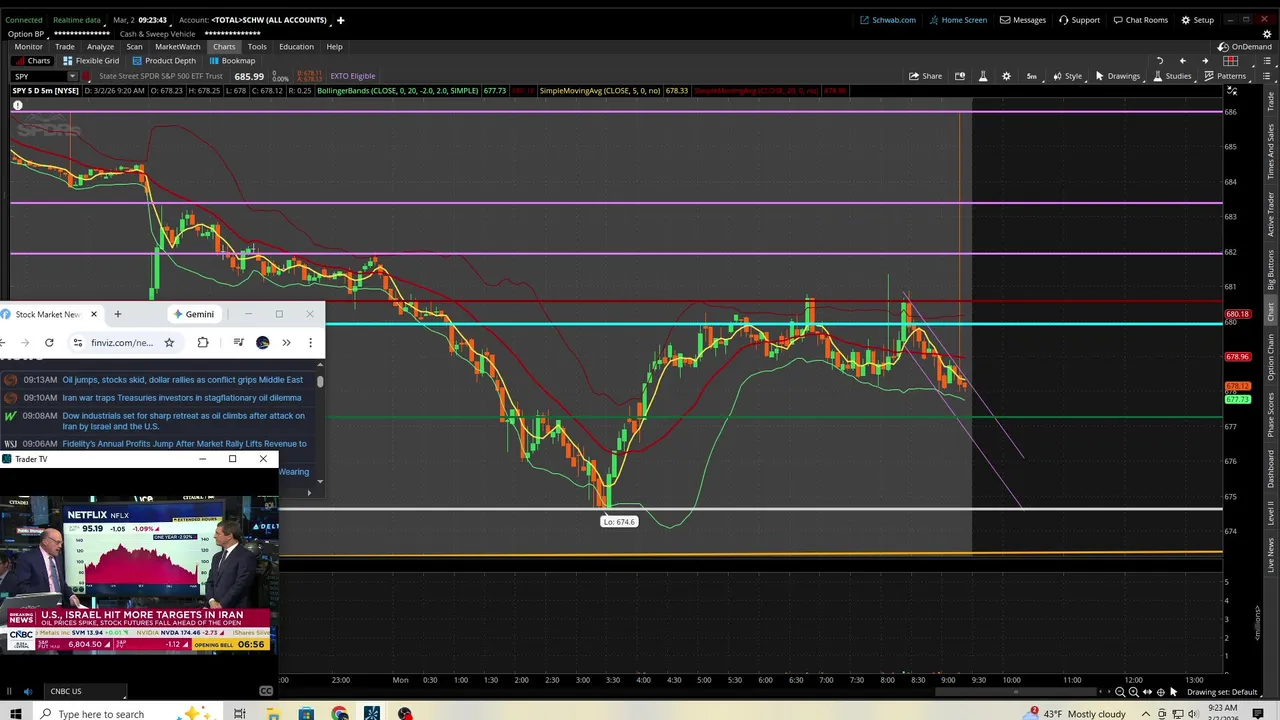Open the Option Chain side panel
The image size is (1280, 720).
(1271, 358)
